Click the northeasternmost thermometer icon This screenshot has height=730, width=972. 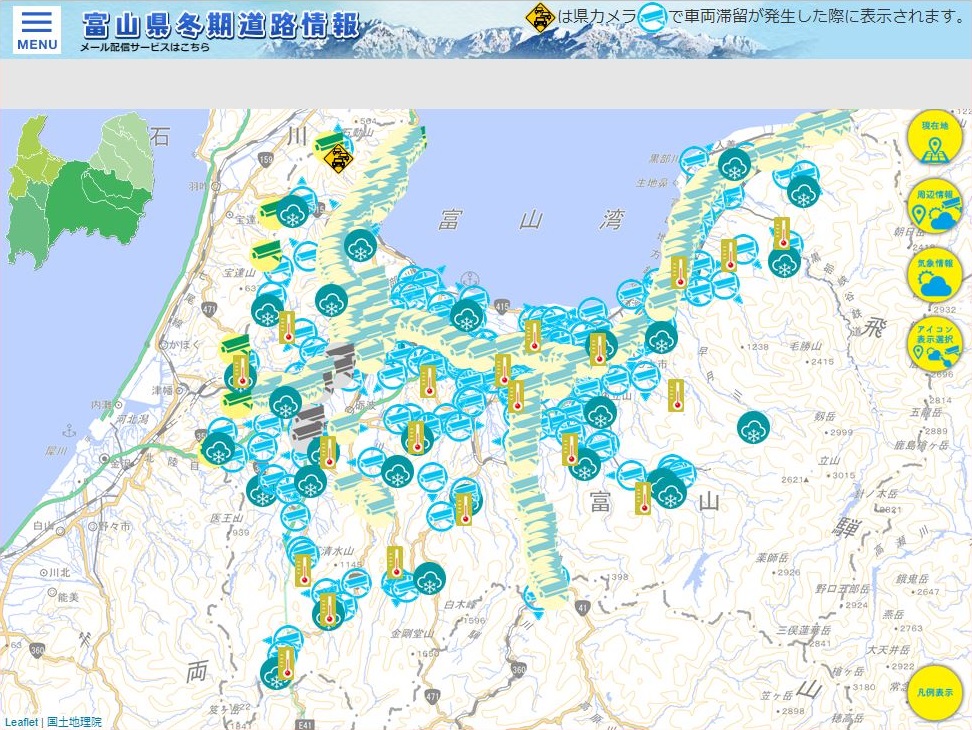(x=782, y=232)
